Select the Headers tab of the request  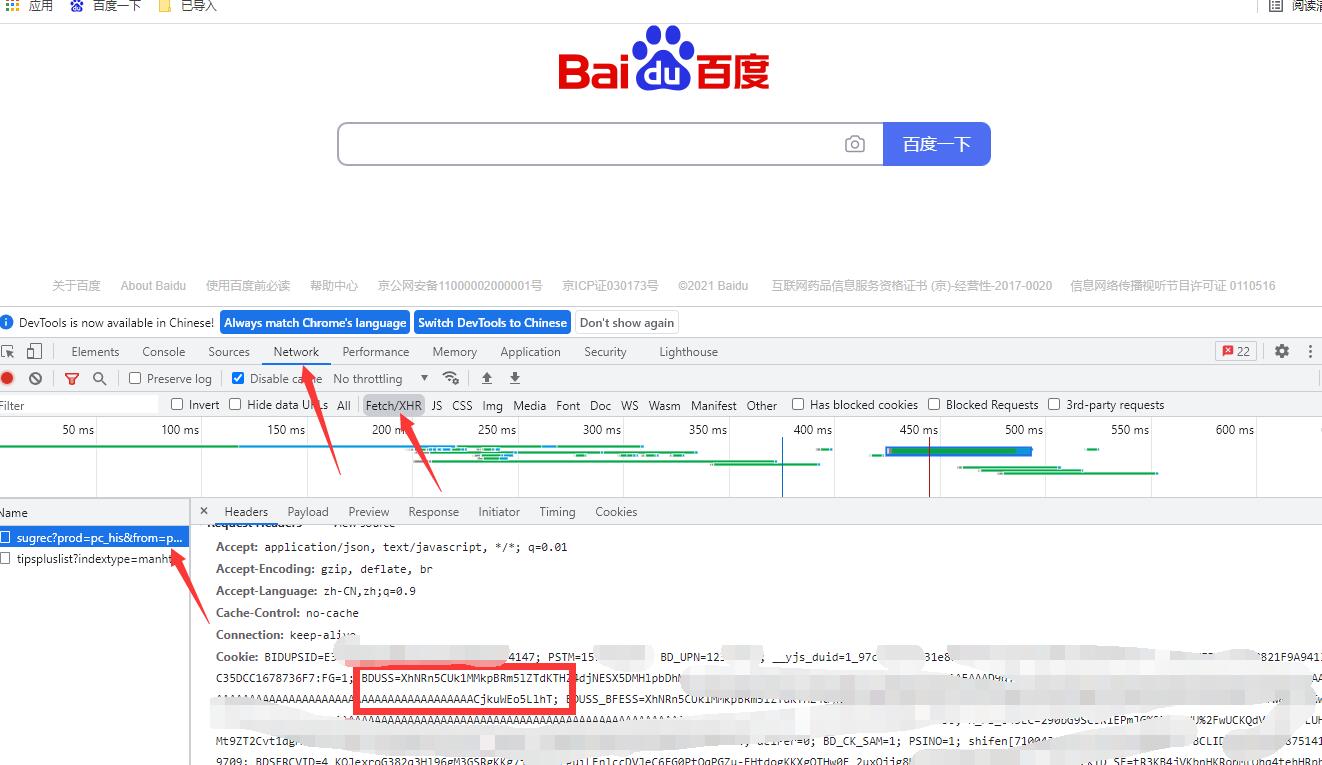[x=246, y=512]
